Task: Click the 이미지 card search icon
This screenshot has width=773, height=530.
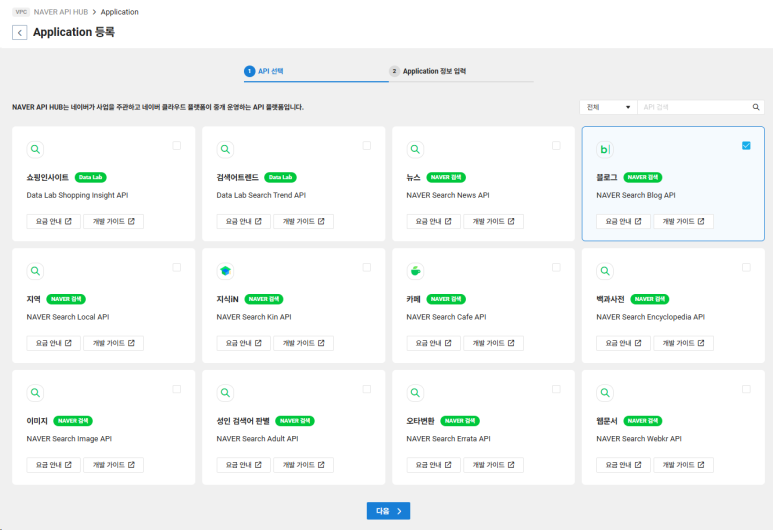Action: click(35, 392)
